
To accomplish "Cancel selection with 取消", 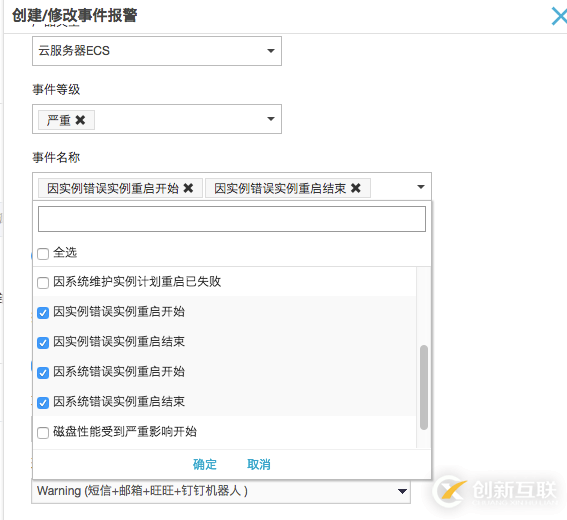I will pos(259,464).
